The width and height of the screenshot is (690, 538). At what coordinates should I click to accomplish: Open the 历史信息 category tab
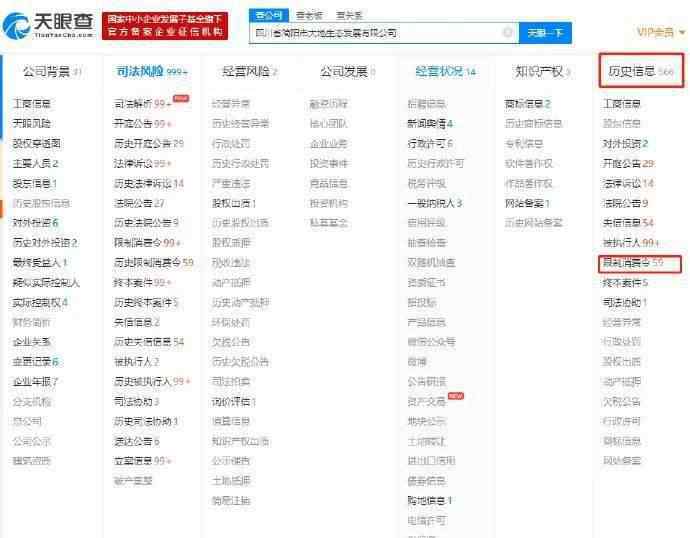pyautogui.click(x=640, y=72)
